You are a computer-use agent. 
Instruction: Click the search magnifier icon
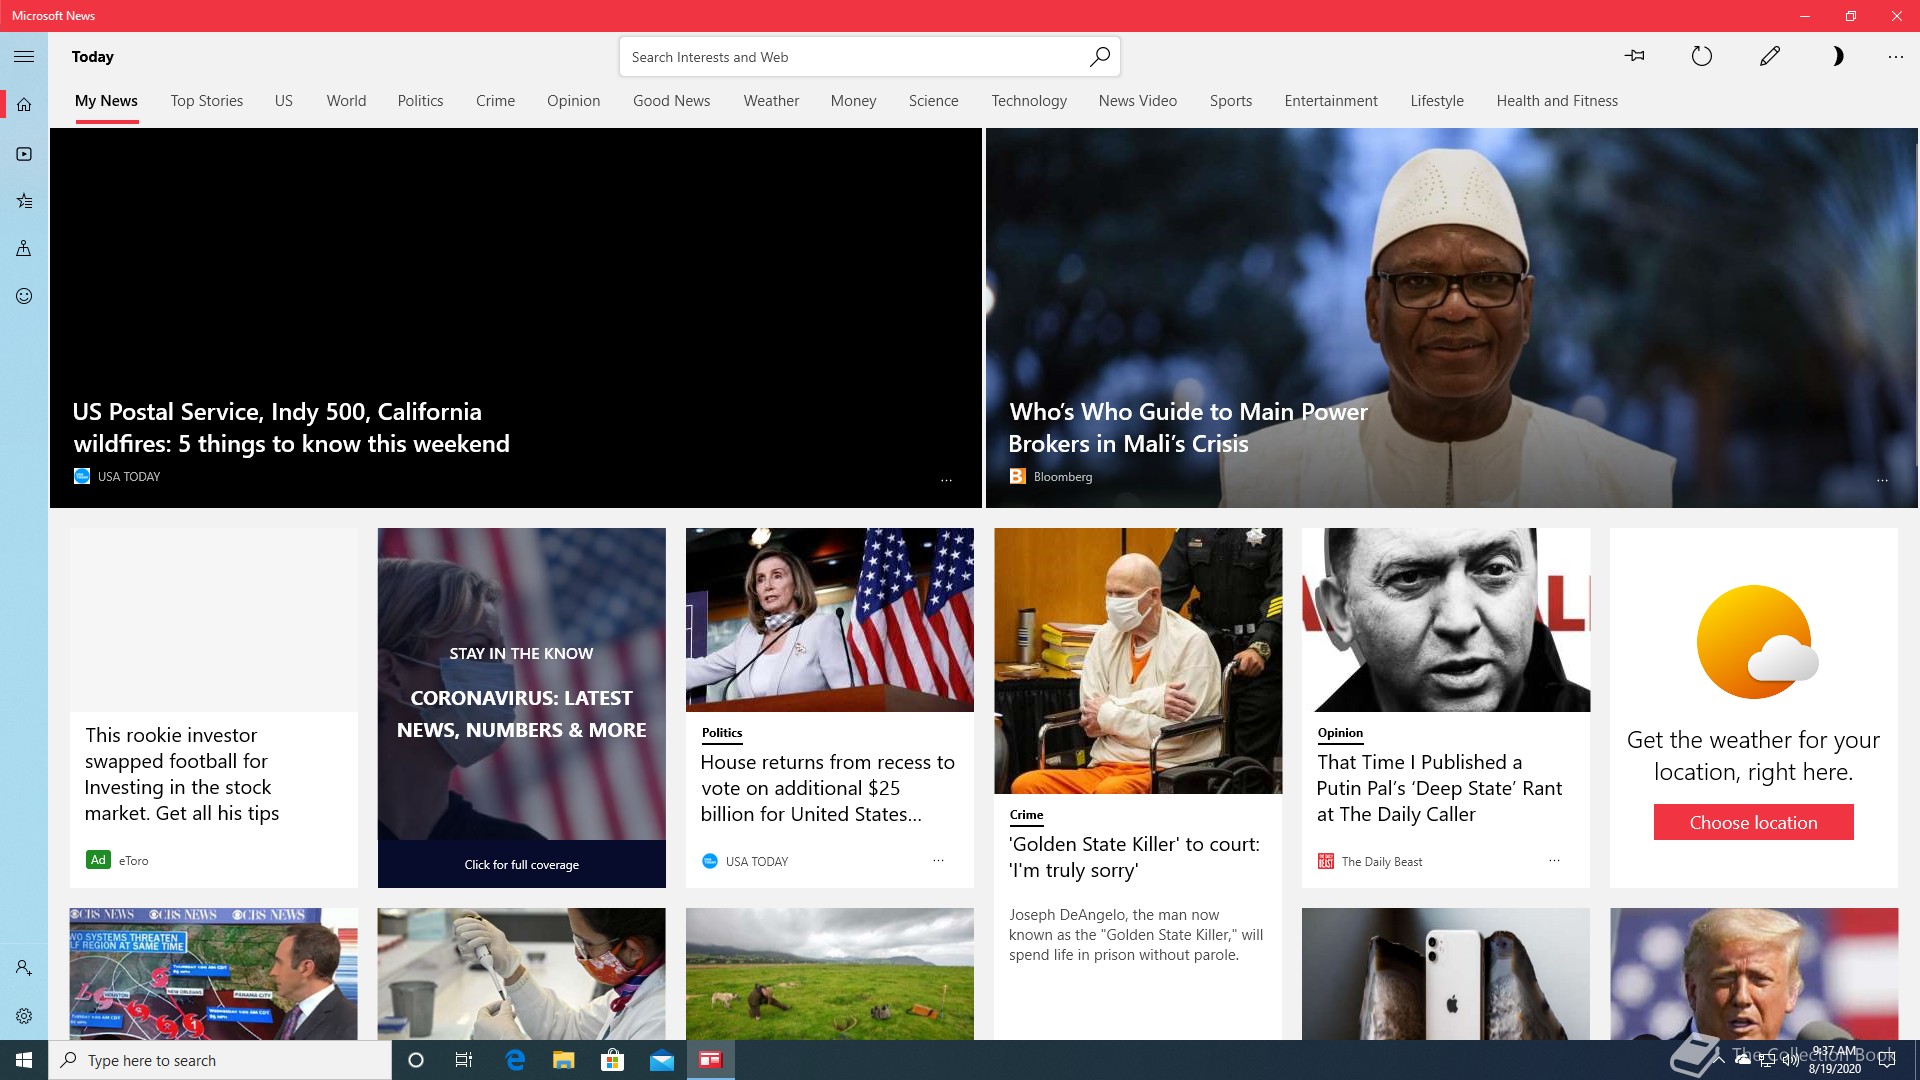1099,57
